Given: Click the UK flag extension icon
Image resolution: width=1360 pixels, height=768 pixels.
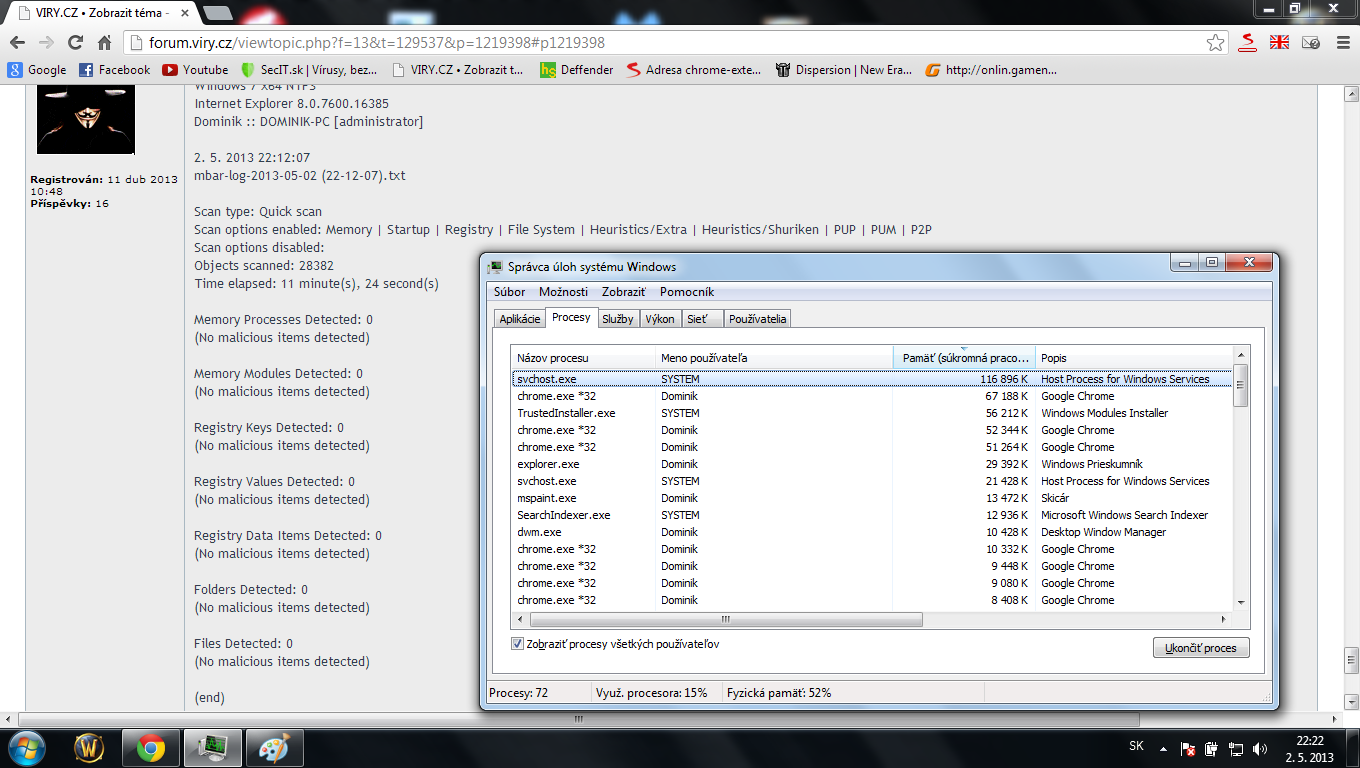Looking at the screenshot, I should [1279, 43].
